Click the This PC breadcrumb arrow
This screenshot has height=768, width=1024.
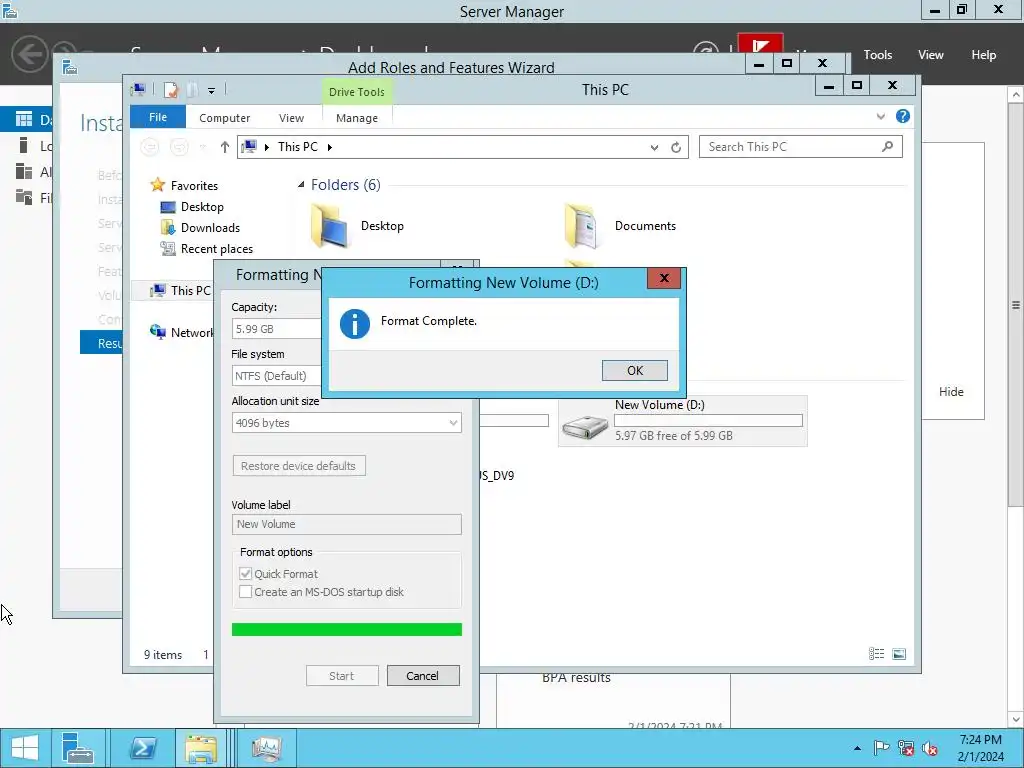click(329, 148)
